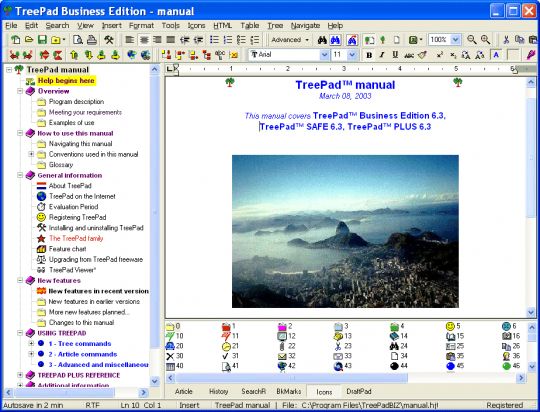Expand the TREEPAD PLUS REFERENCE node

click(x=20, y=375)
